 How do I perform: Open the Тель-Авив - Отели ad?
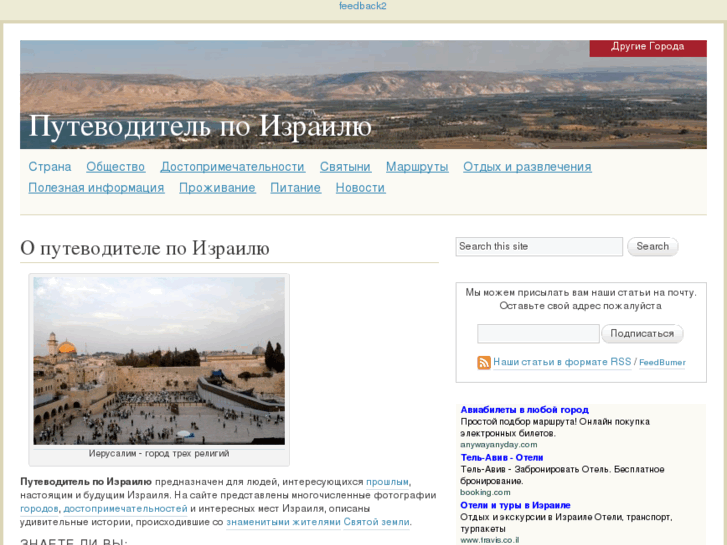pos(502,458)
